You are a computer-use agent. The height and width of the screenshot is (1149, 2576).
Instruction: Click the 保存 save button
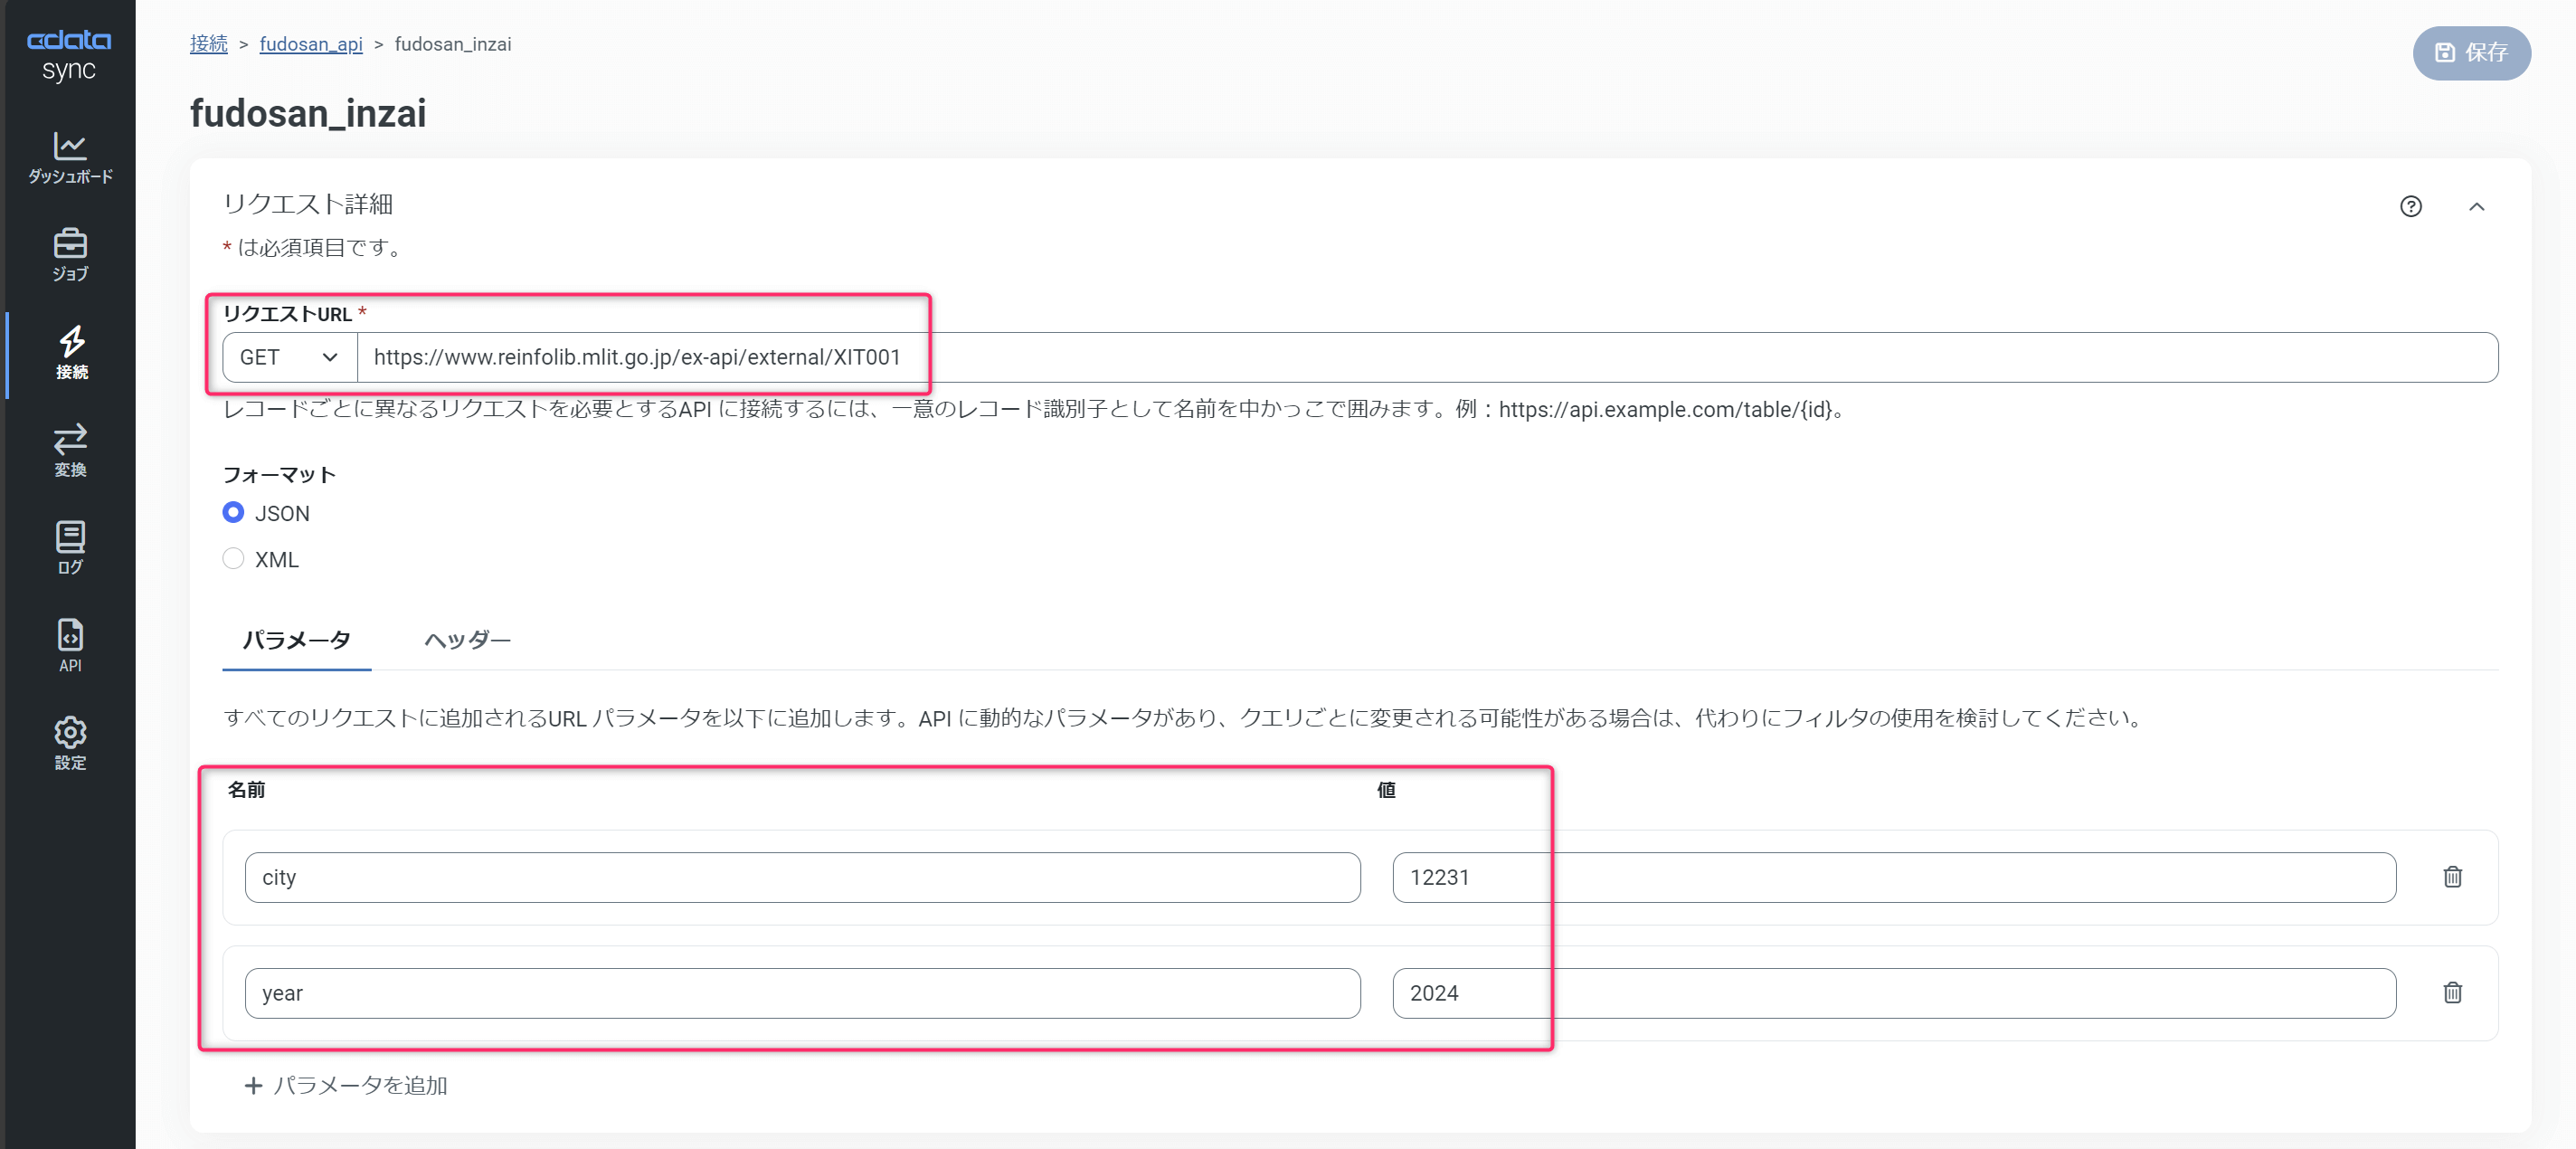coord(2471,53)
